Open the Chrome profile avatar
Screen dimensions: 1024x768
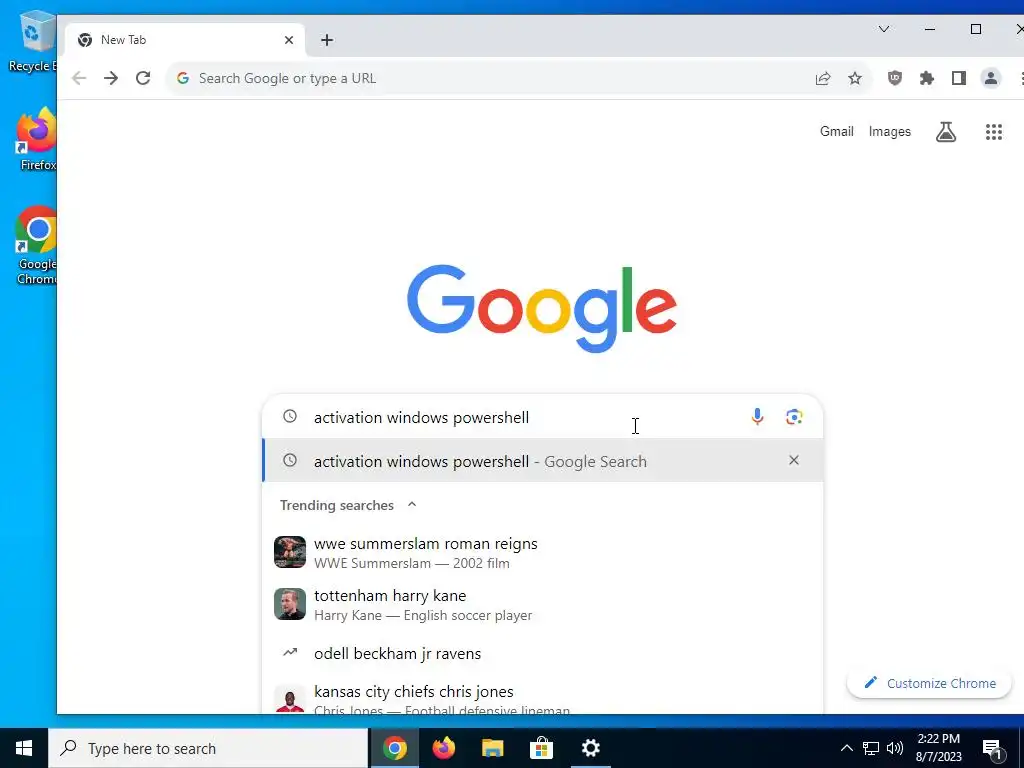991,78
